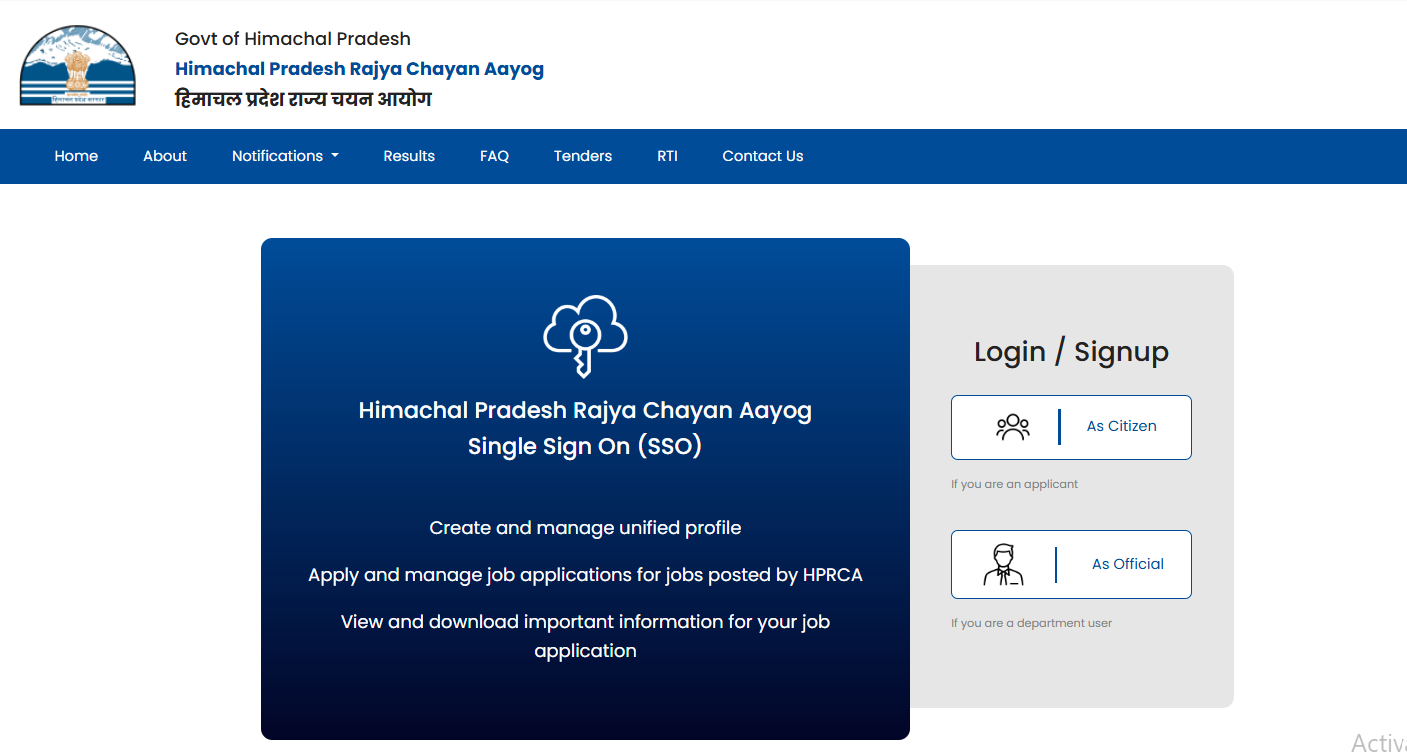Open the FAQ page
This screenshot has height=752, width=1407.
click(494, 156)
